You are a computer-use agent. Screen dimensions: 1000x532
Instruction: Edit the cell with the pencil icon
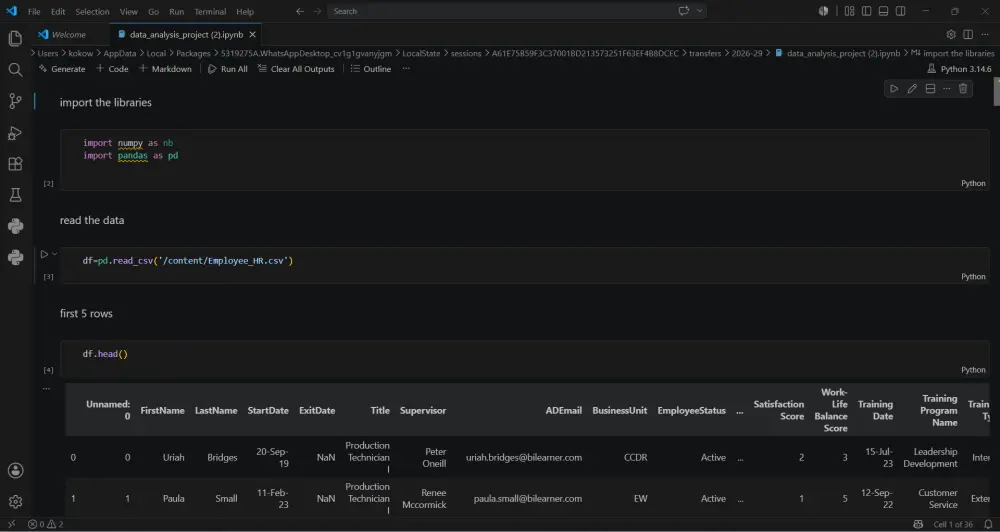[912, 89]
